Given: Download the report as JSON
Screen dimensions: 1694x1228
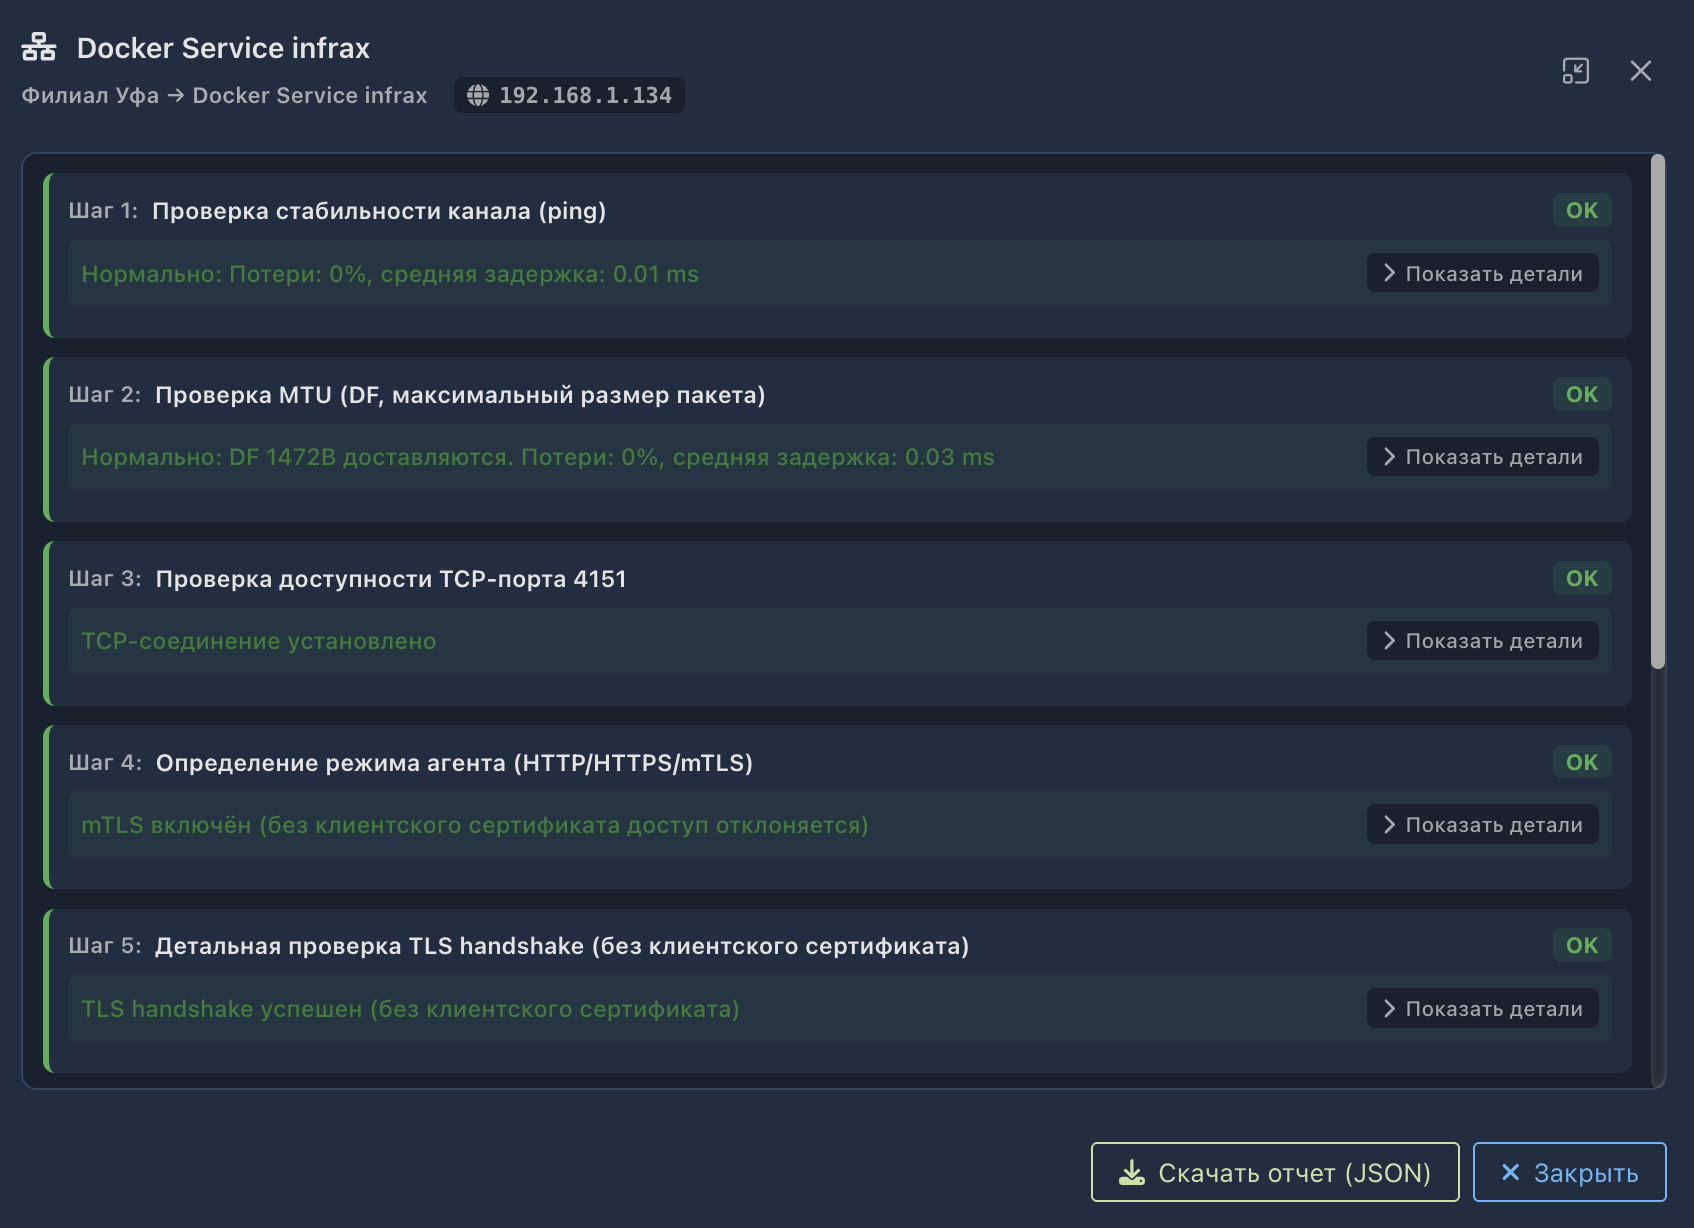Looking at the screenshot, I should [1275, 1172].
